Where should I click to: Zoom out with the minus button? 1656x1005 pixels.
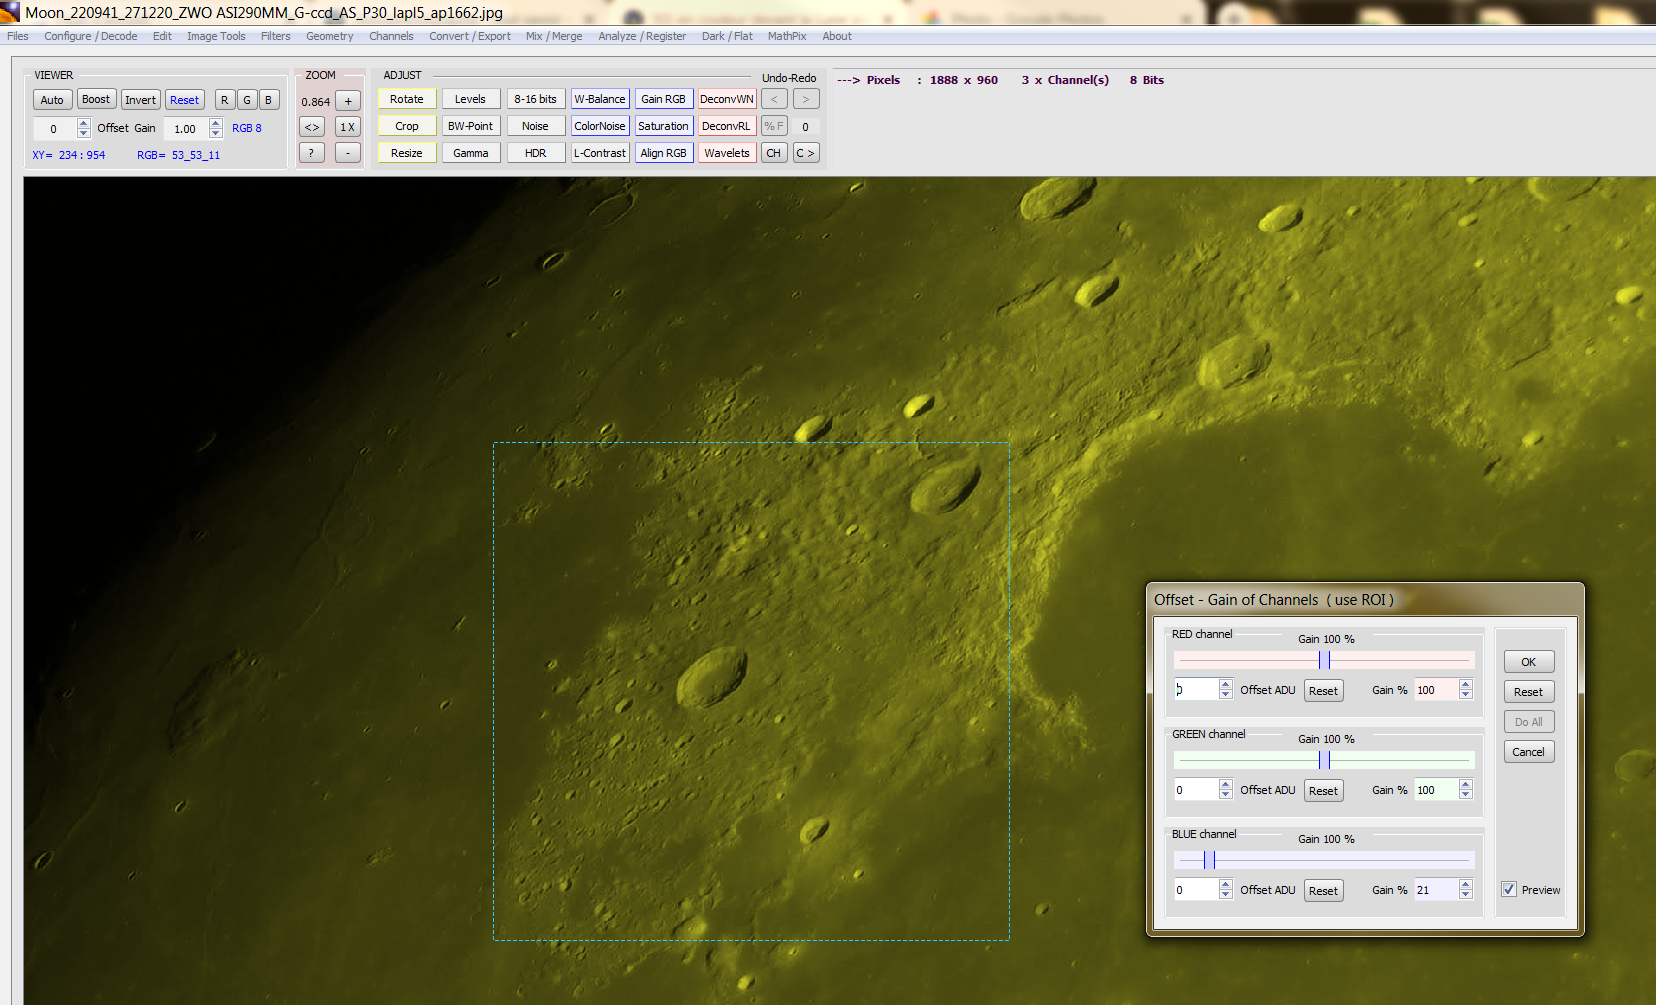click(x=348, y=153)
